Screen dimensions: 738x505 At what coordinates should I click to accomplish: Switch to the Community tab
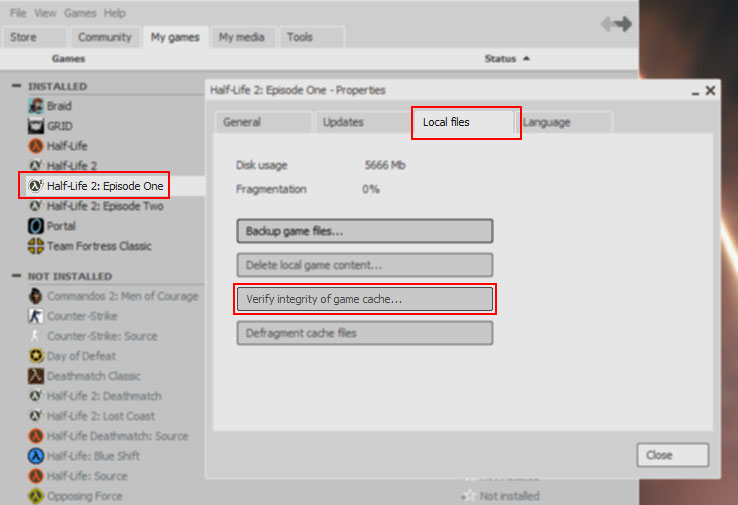coord(105,37)
